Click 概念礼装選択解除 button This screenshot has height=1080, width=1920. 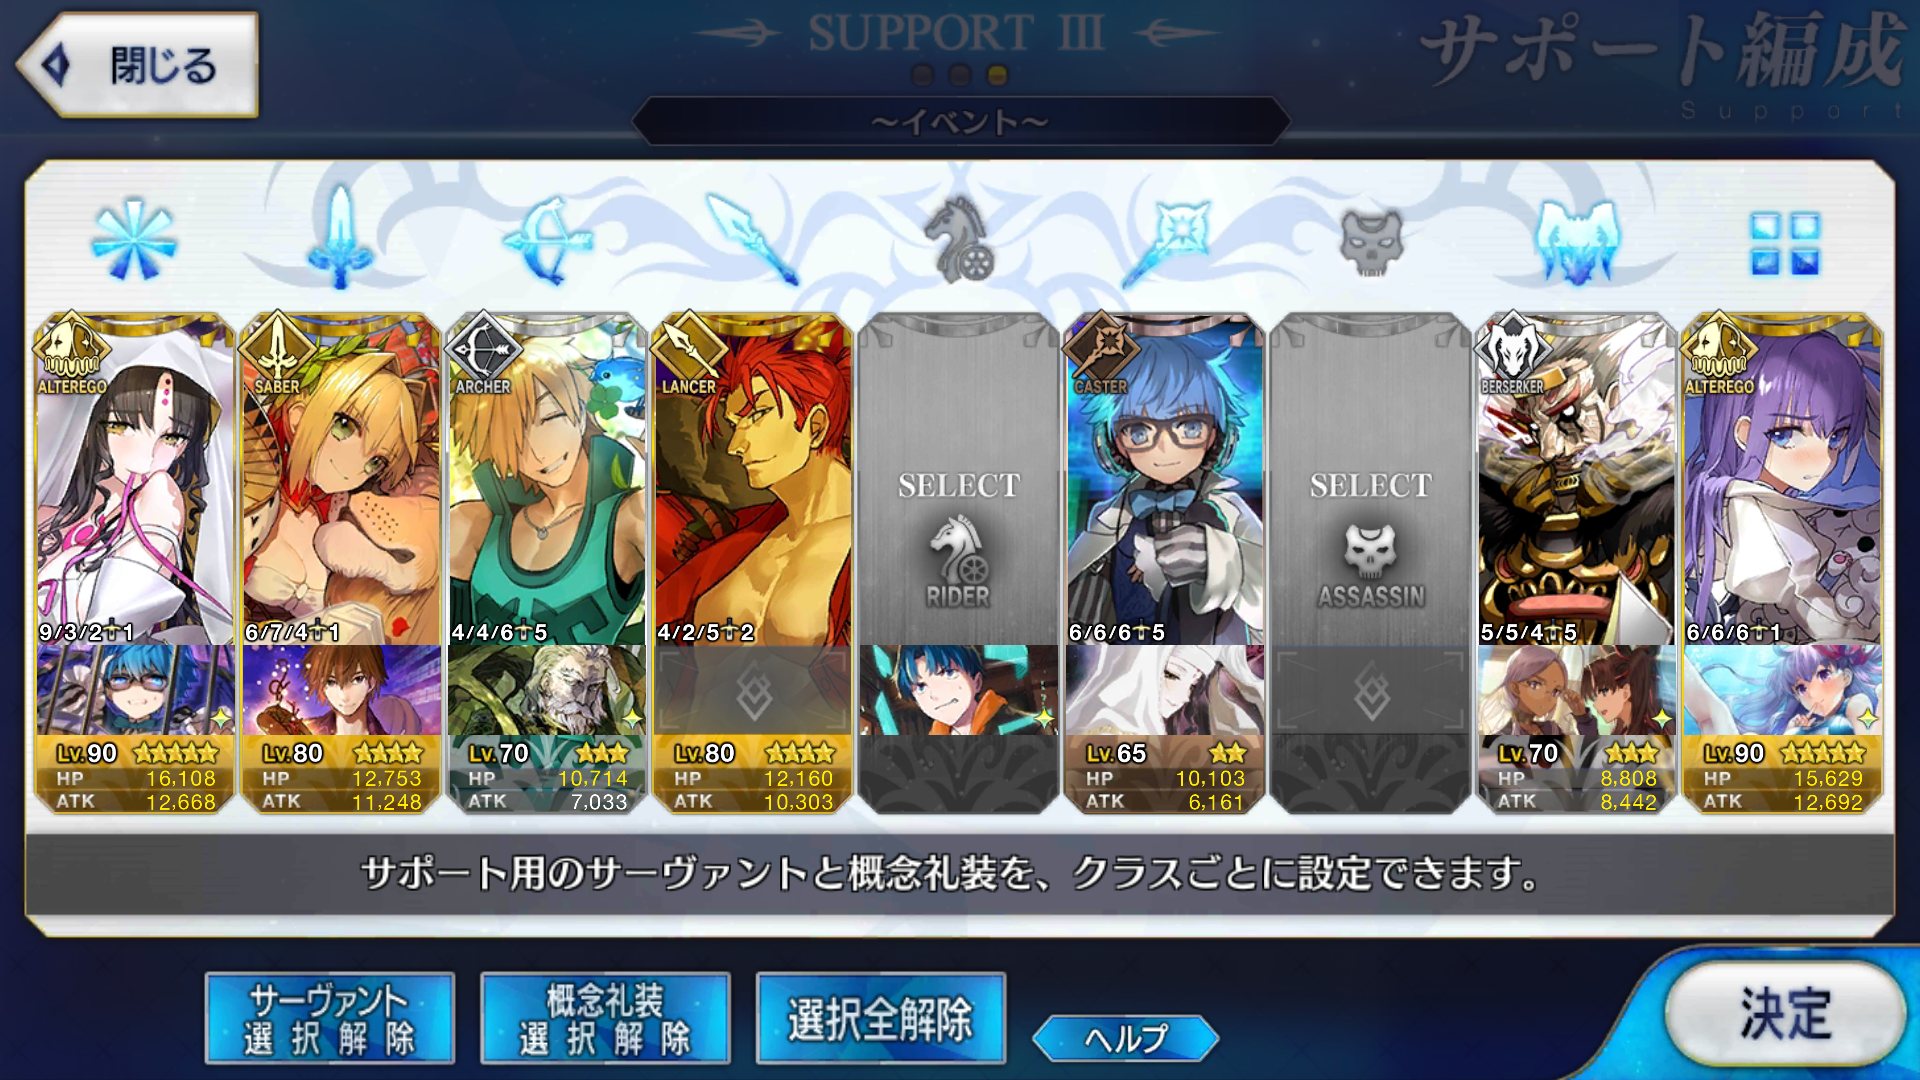[x=605, y=1018]
